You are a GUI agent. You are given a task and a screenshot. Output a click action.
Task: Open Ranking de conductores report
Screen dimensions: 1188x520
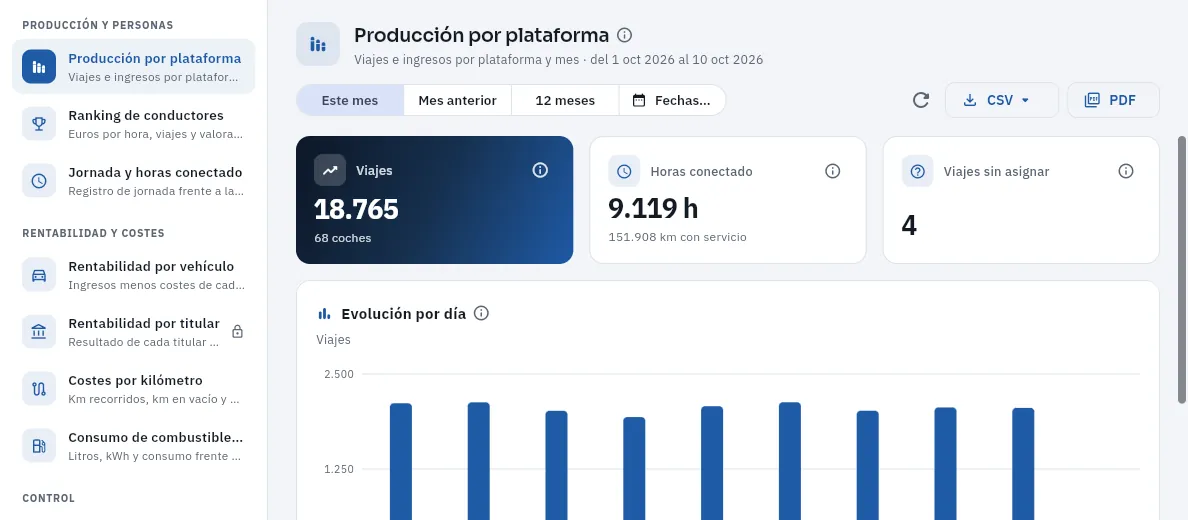click(x=133, y=124)
